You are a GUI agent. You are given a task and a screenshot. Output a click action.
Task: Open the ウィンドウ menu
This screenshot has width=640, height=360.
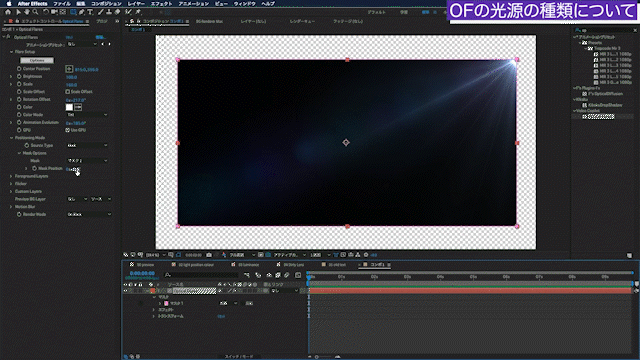[x=244, y=4]
